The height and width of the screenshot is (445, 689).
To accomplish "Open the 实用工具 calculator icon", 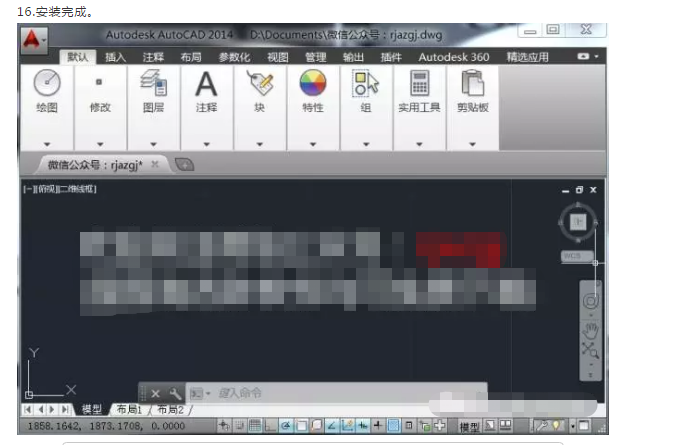I will point(419,83).
